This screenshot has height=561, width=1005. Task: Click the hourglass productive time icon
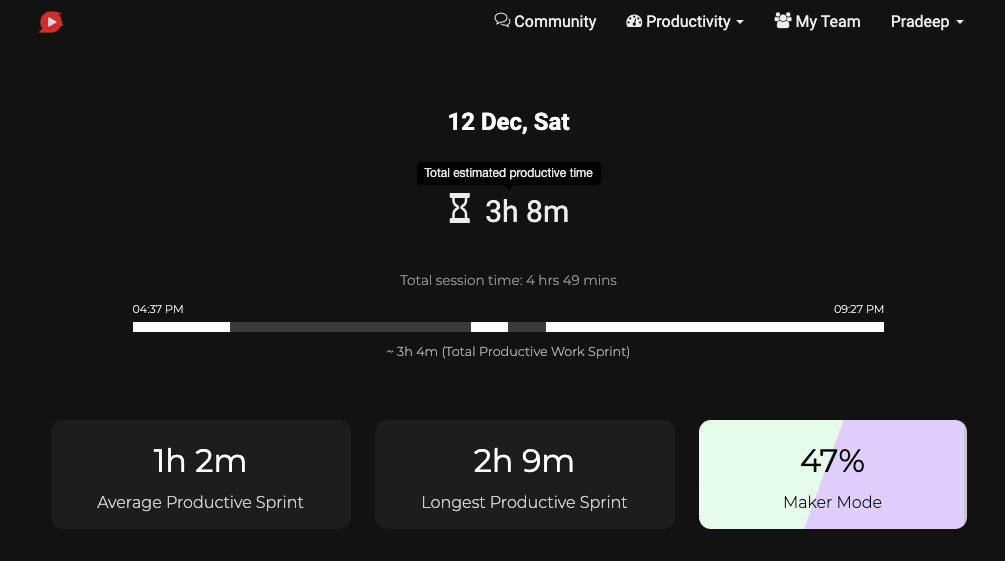pos(460,208)
